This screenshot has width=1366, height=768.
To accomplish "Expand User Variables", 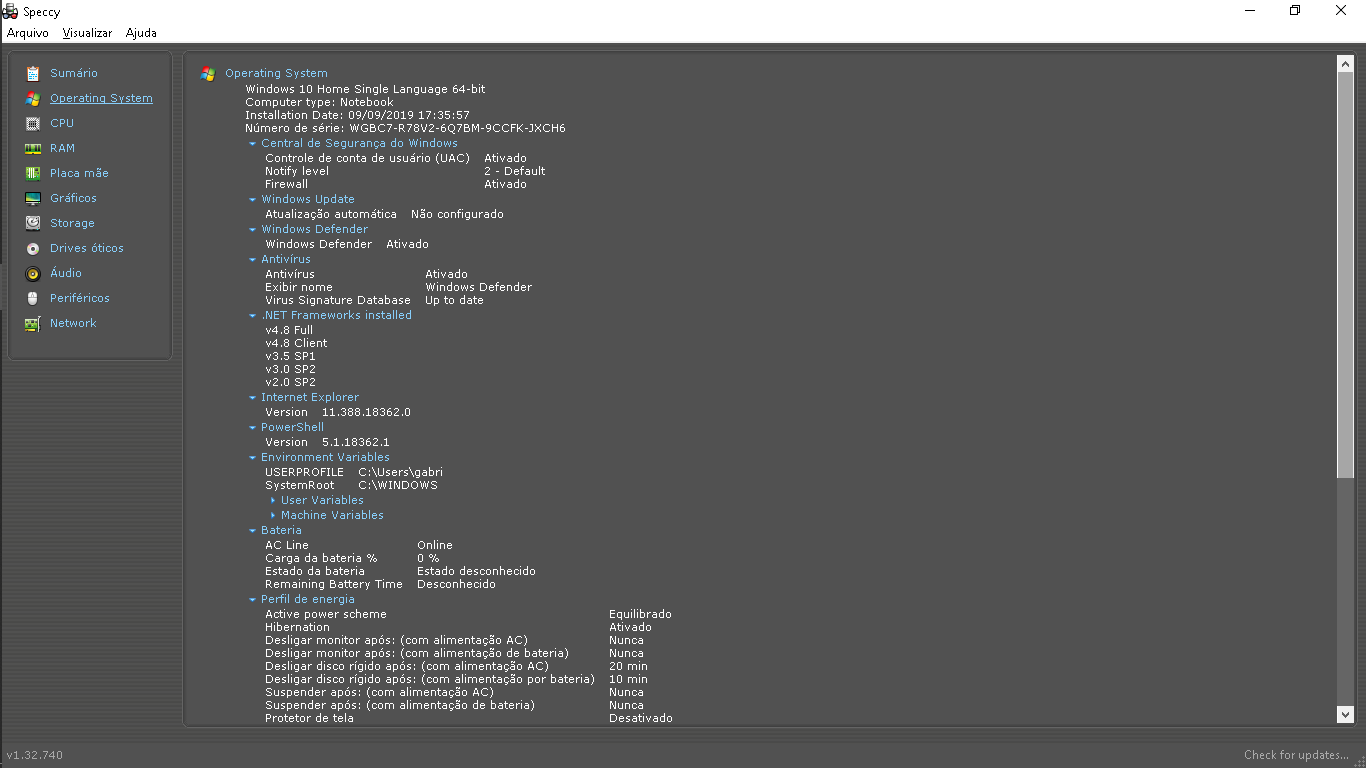I will pyautogui.click(x=273, y=500).
